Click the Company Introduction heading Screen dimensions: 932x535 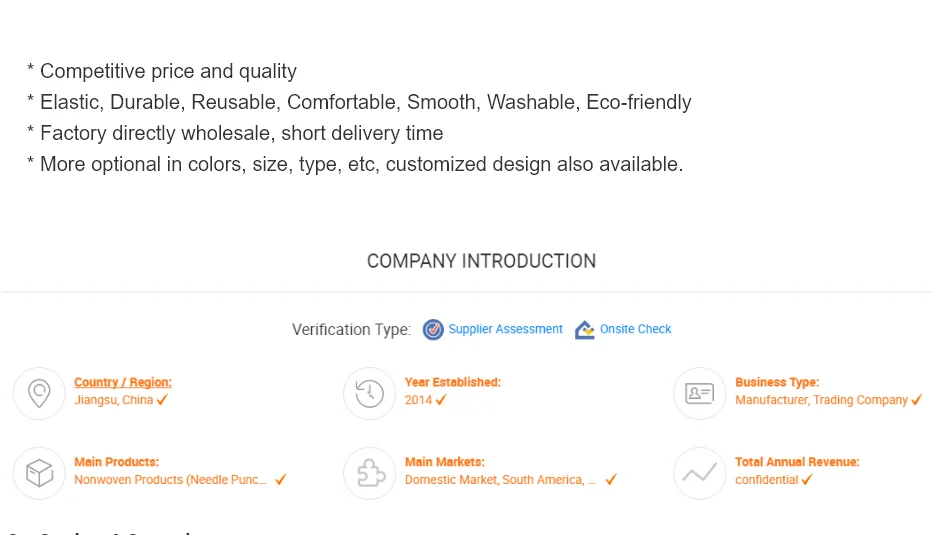point(481,261)
